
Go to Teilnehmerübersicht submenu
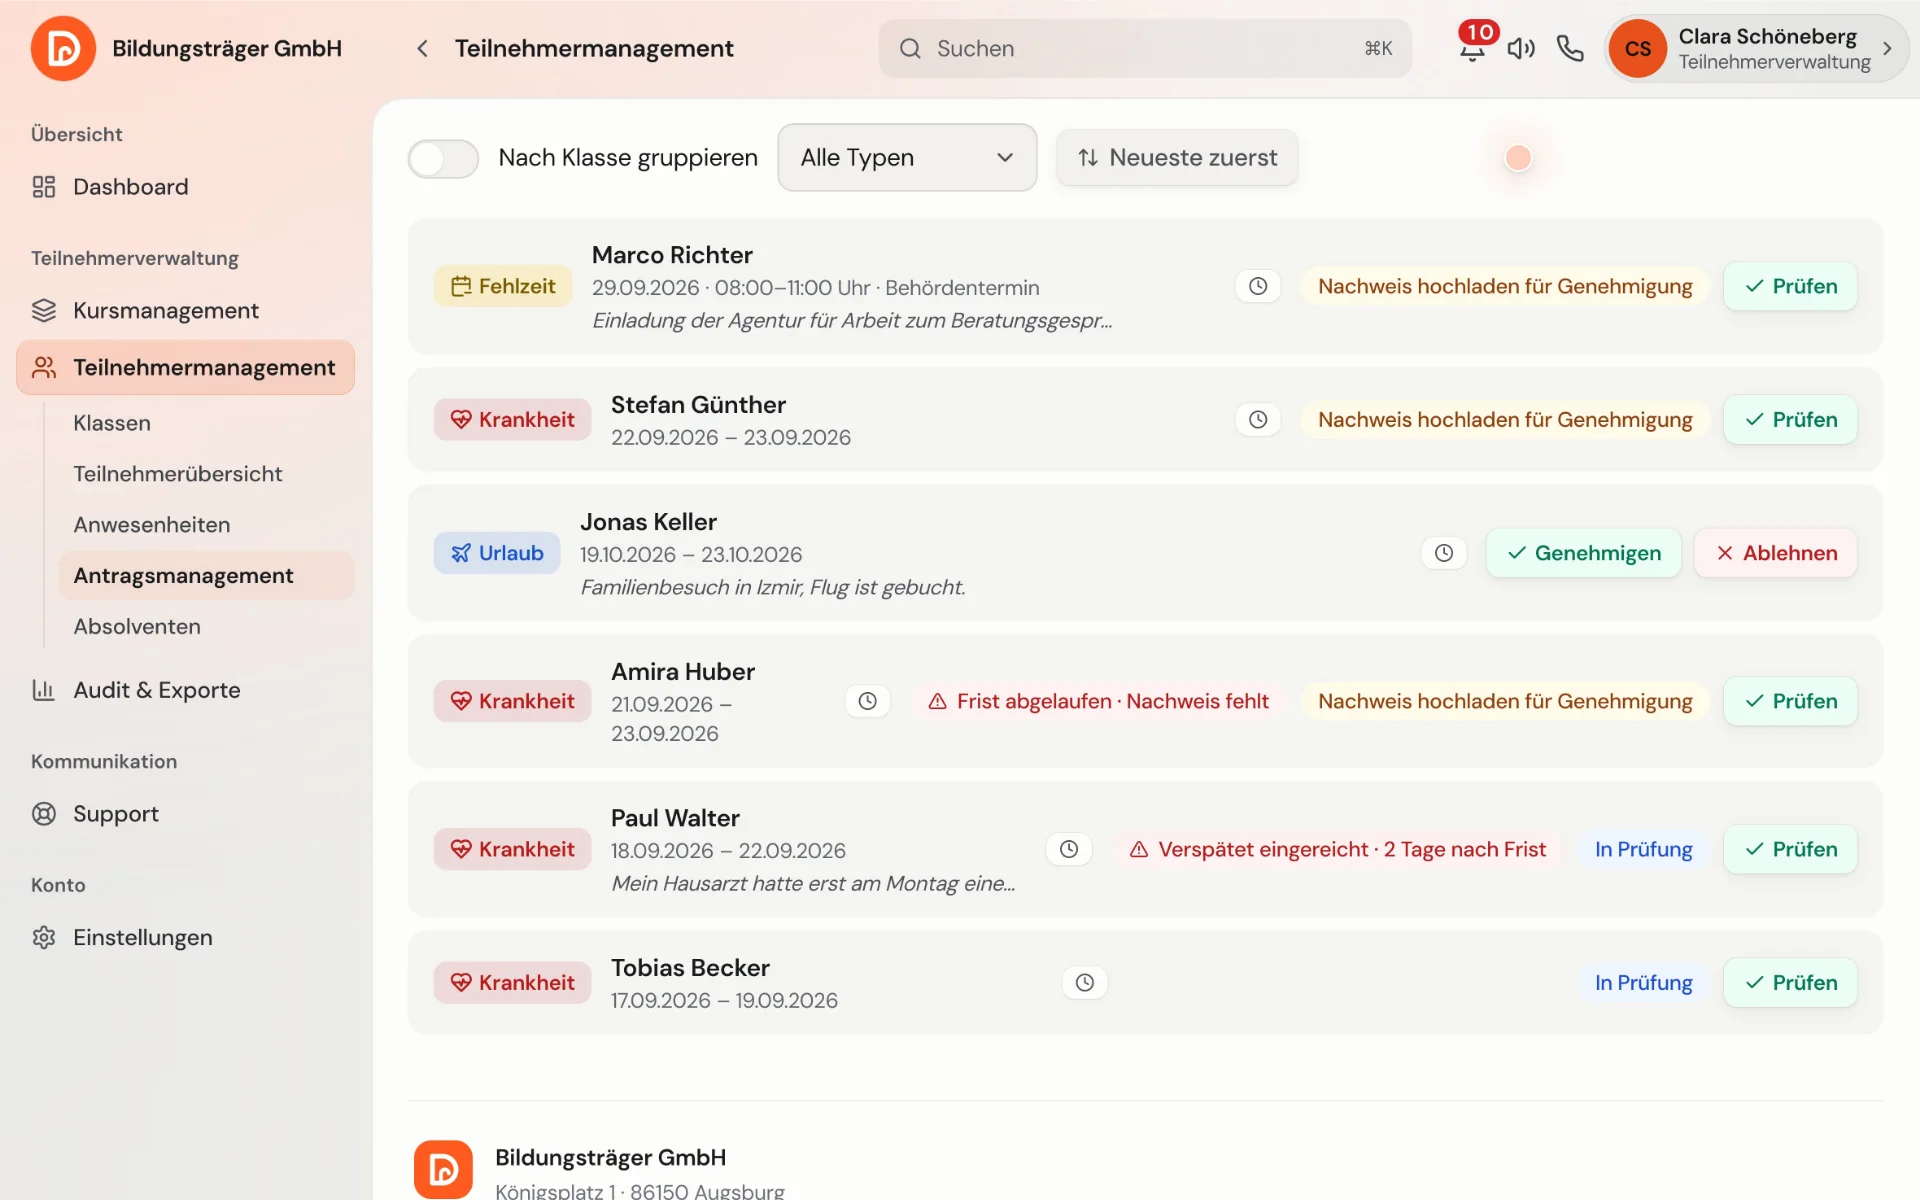pyautogui.click(x=206, y=474)
